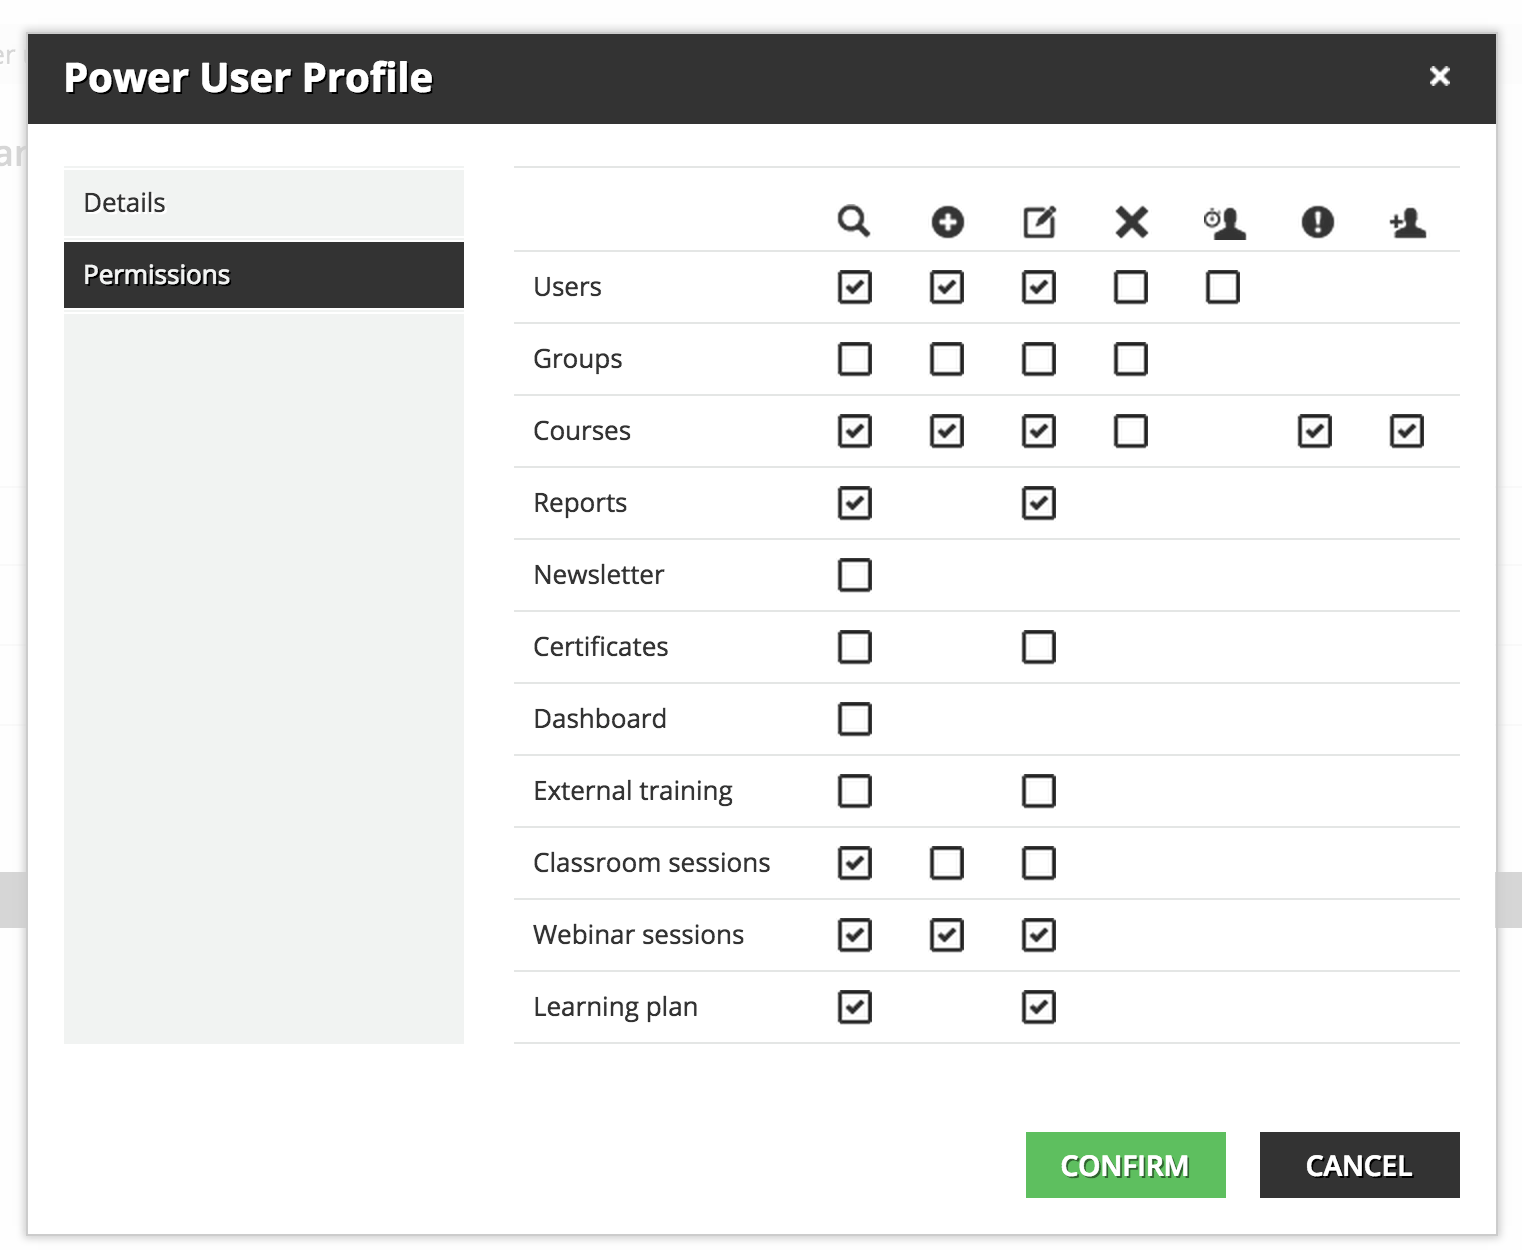Click the add (plus circle) column icon
1522x1250 pixels.
coord(947,221)
